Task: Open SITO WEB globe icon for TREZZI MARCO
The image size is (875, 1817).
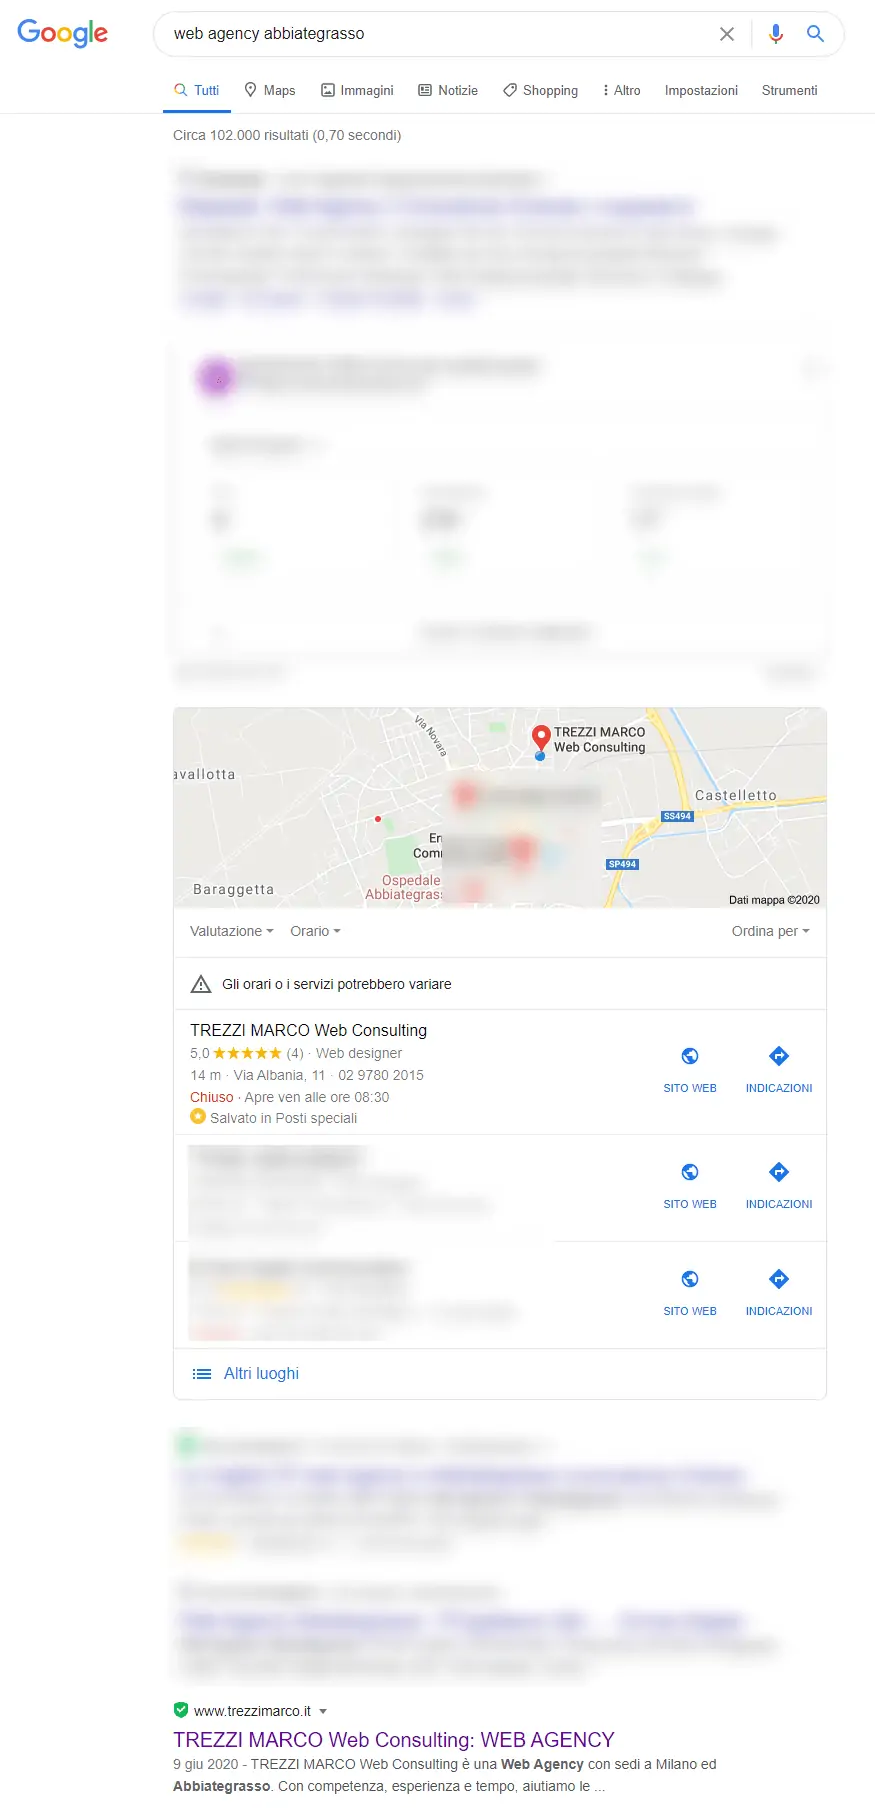Action: [690, 1056]
